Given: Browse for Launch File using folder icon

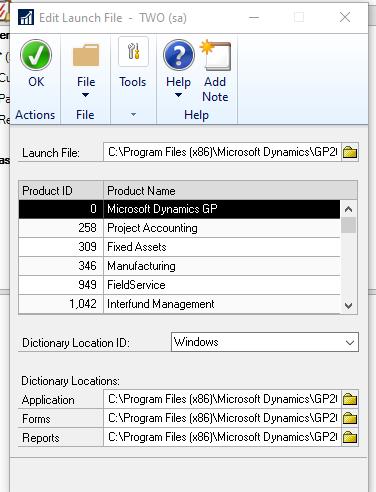Looking at the screenshot, I should point(350,152).
